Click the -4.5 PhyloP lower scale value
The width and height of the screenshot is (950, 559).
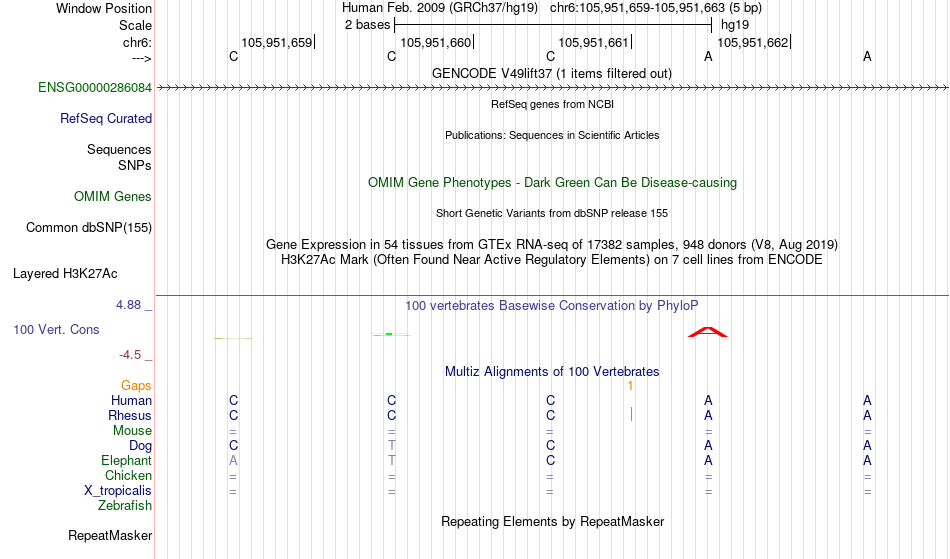coord(130,354)
